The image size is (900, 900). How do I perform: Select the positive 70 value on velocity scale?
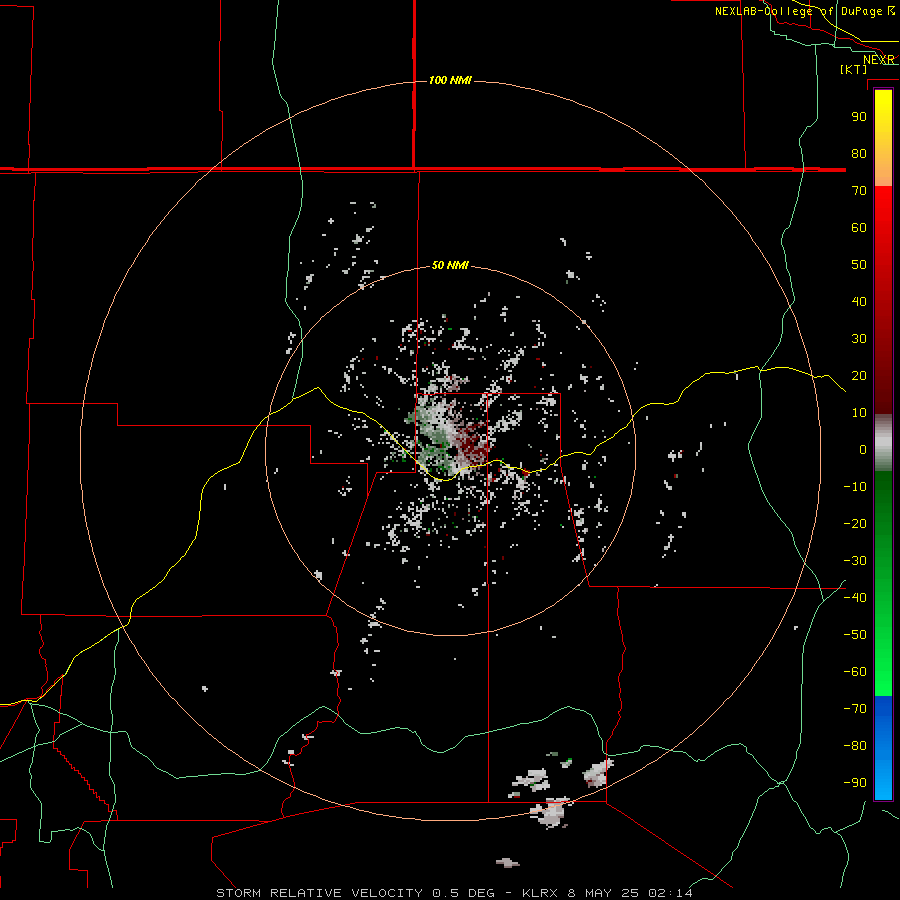(859, 191)
